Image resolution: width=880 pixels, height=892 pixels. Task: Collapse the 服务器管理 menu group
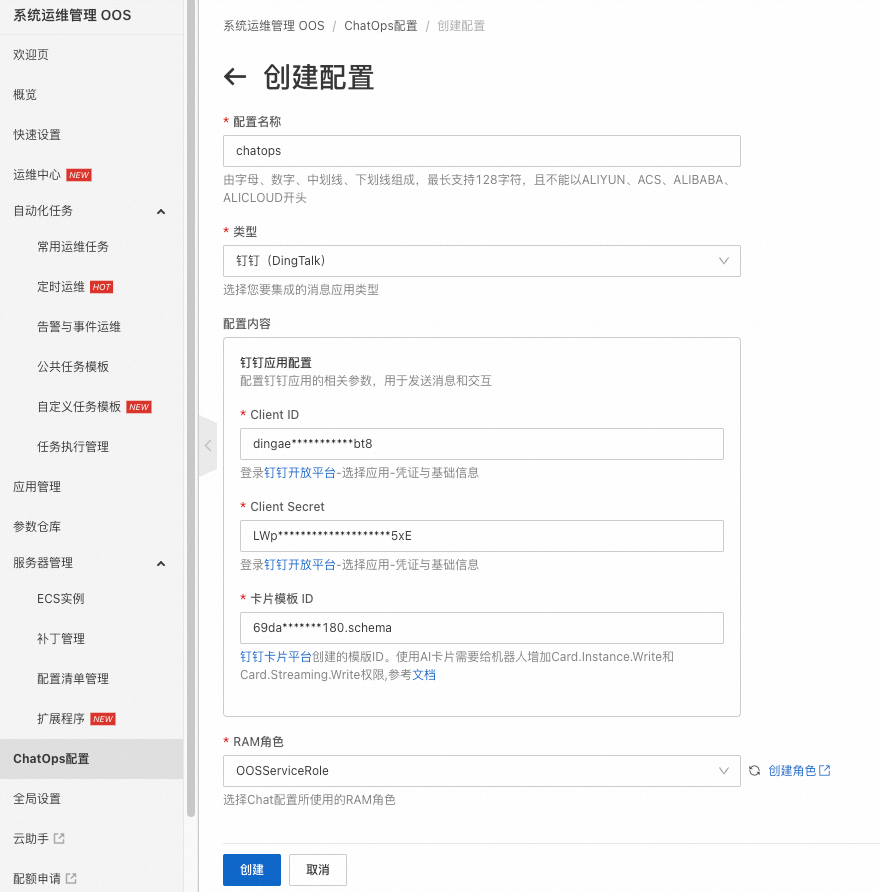161,564
